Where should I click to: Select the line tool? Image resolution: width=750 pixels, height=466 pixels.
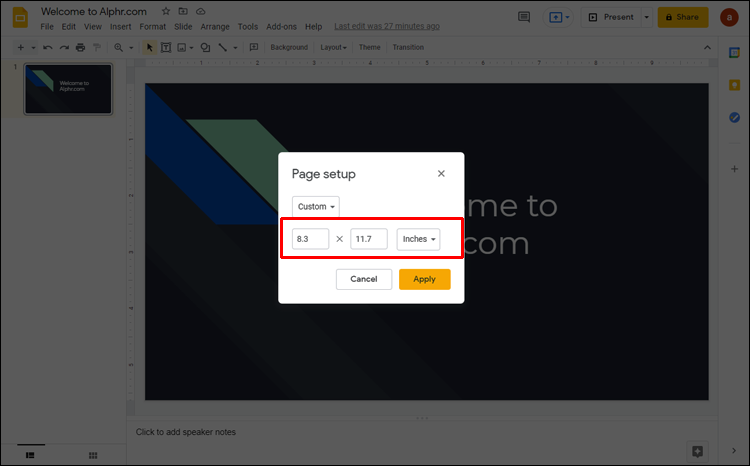pos(222,47)
